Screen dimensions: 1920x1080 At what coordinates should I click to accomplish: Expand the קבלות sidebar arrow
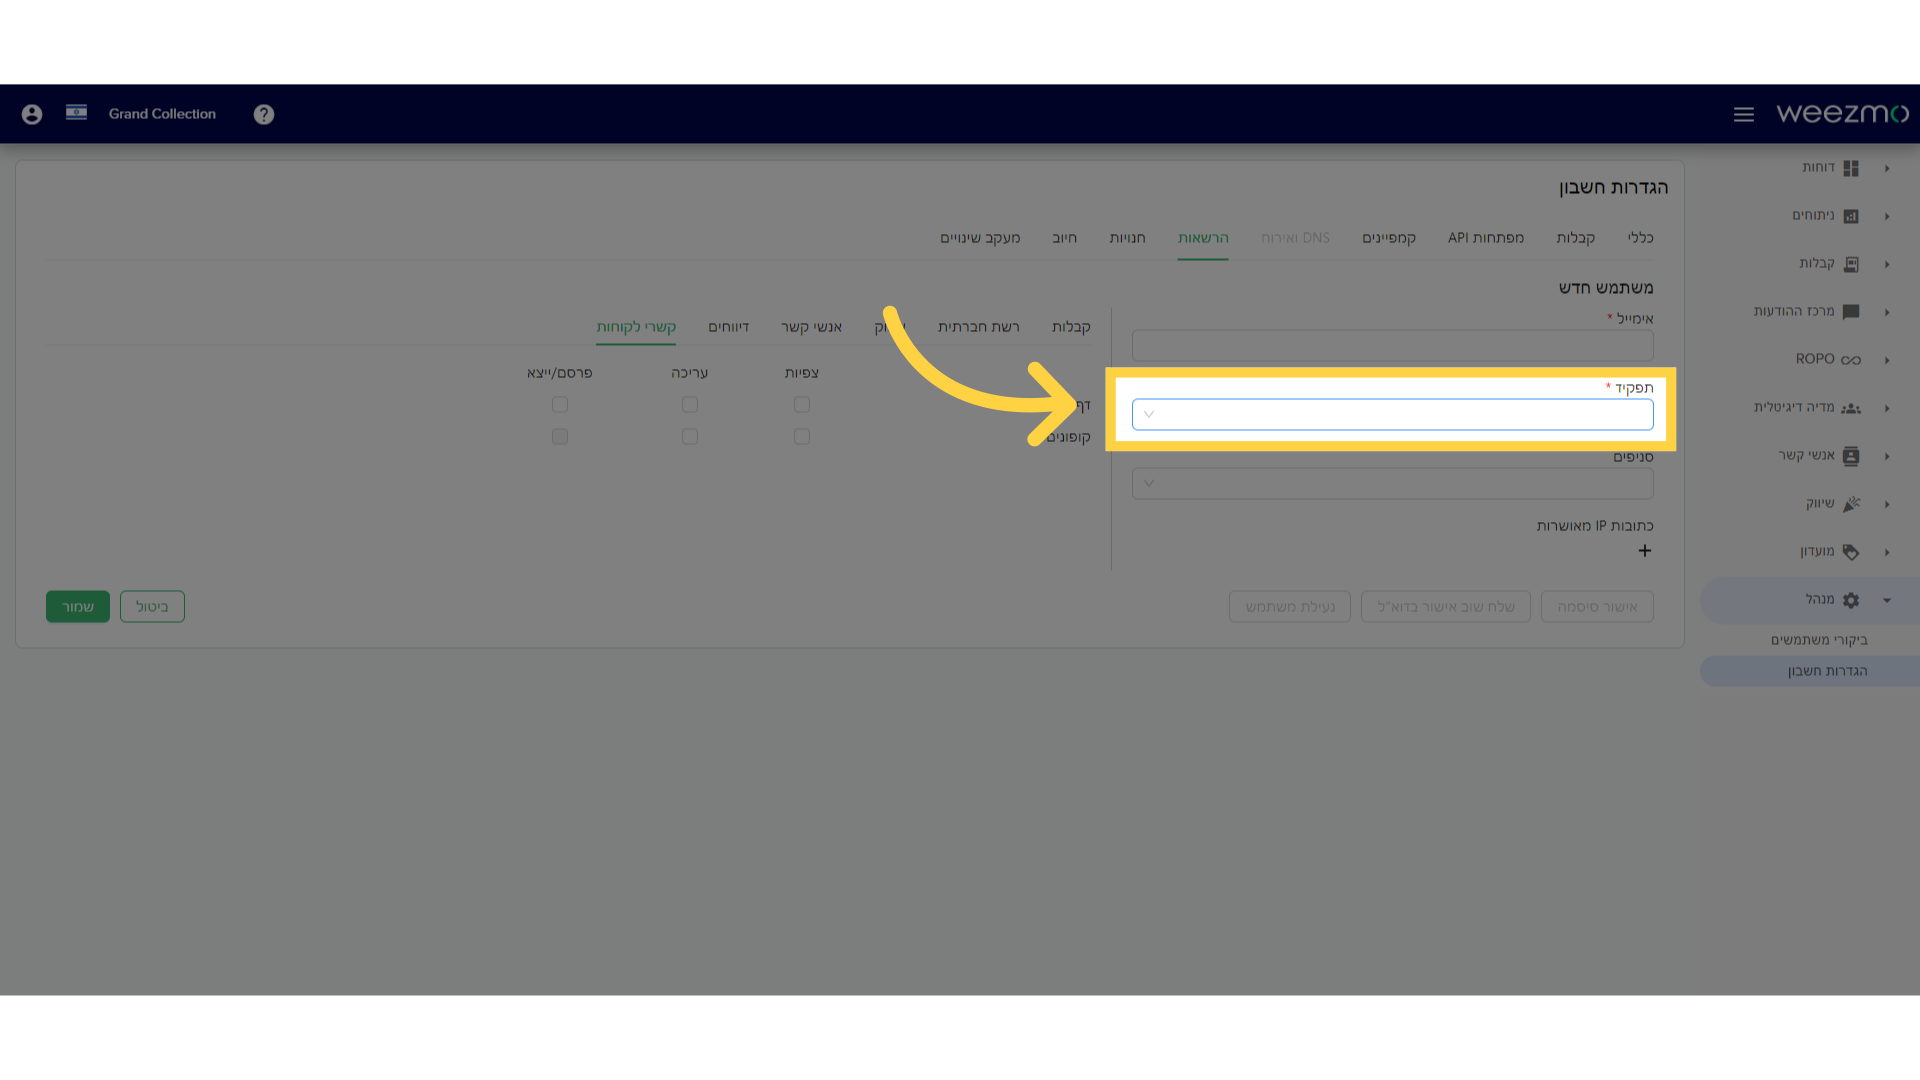tap(1887, 264)
